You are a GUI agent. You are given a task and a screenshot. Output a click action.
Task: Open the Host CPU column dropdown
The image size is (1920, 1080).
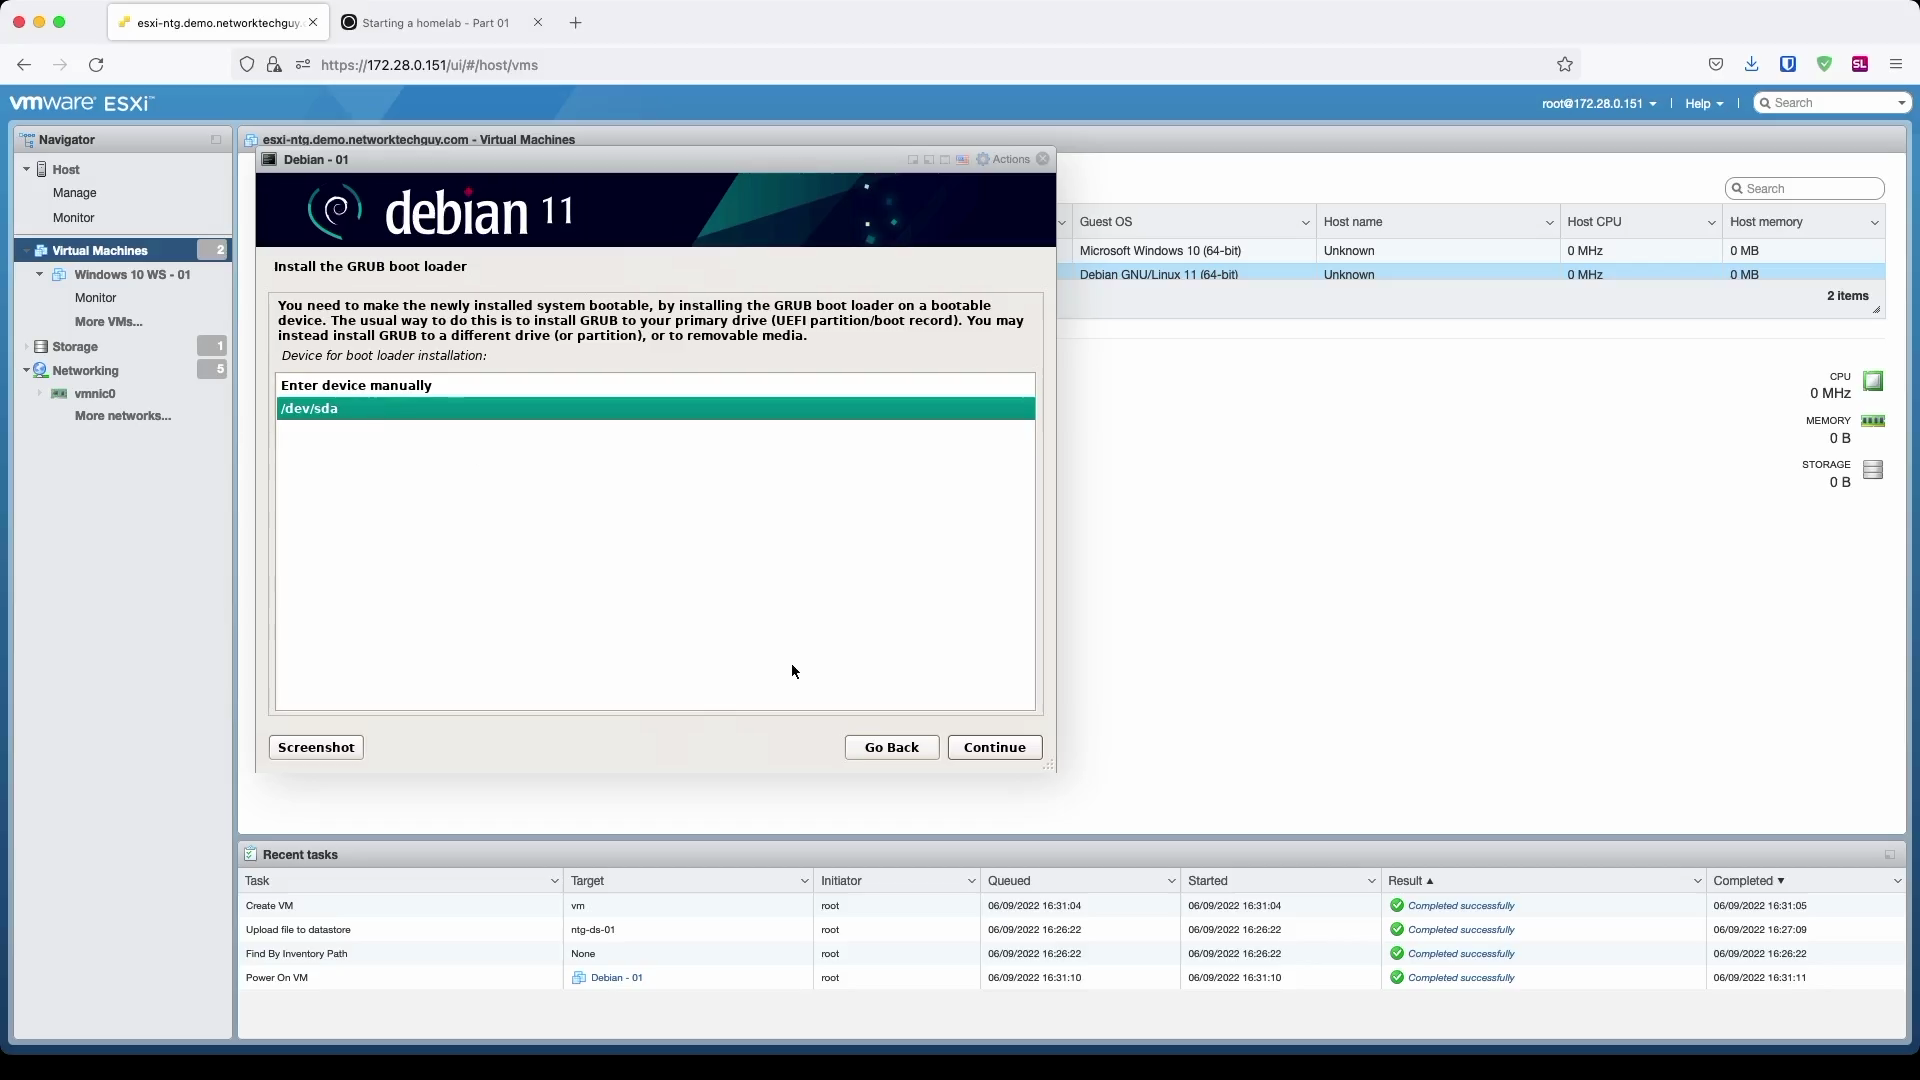pyautogui.click(x=1711, y=223)
